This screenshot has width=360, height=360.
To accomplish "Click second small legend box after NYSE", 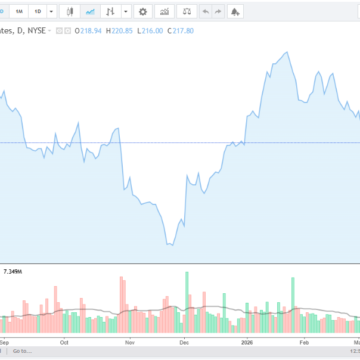I will (x=68, y=31).
